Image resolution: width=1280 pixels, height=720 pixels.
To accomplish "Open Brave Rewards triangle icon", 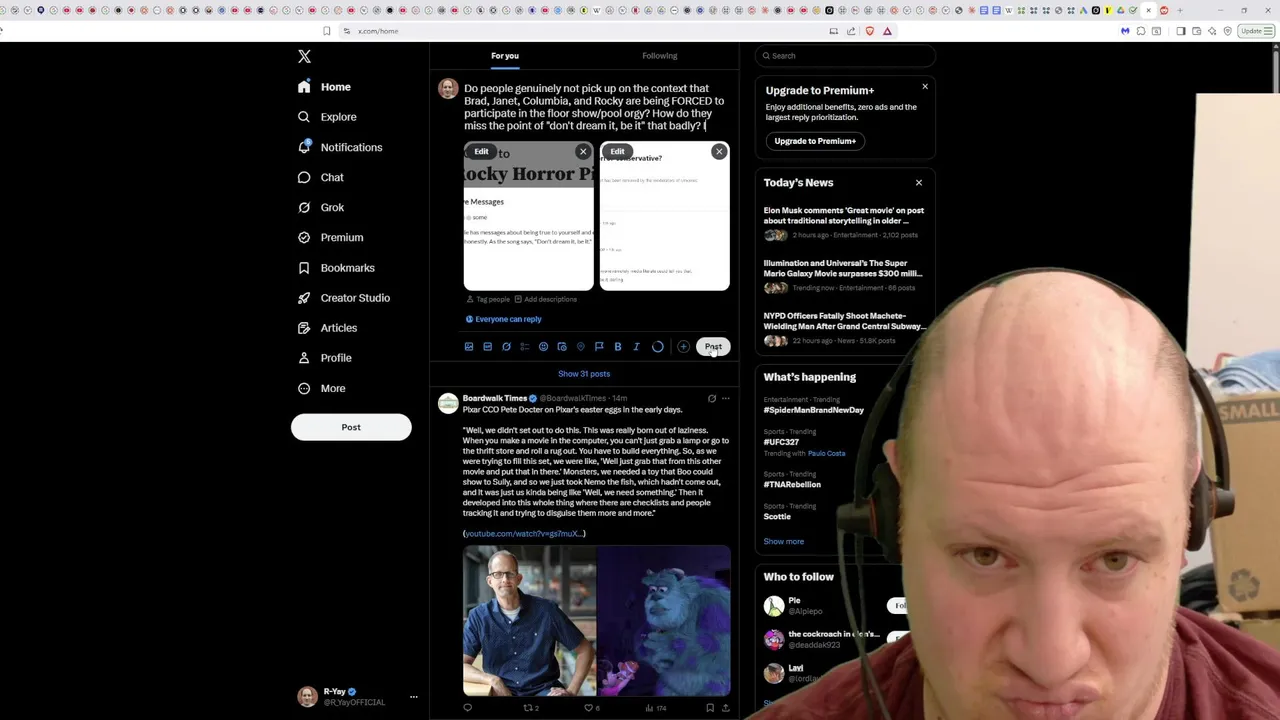I will [x=887, y=31].
